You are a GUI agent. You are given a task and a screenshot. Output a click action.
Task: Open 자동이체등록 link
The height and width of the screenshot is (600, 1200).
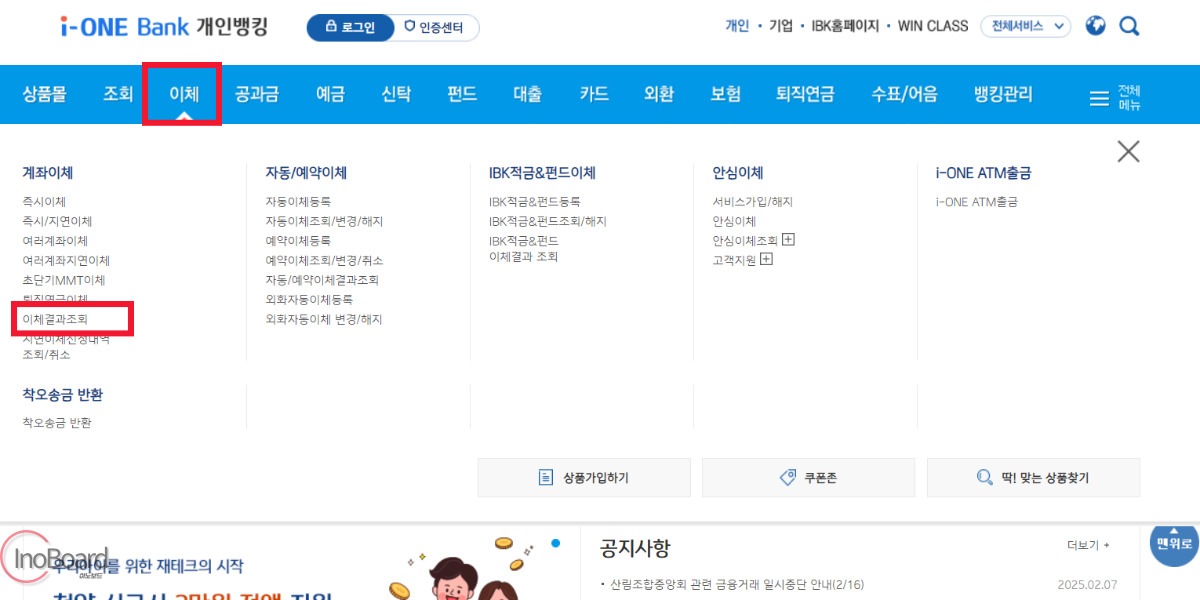coord(298,202)
